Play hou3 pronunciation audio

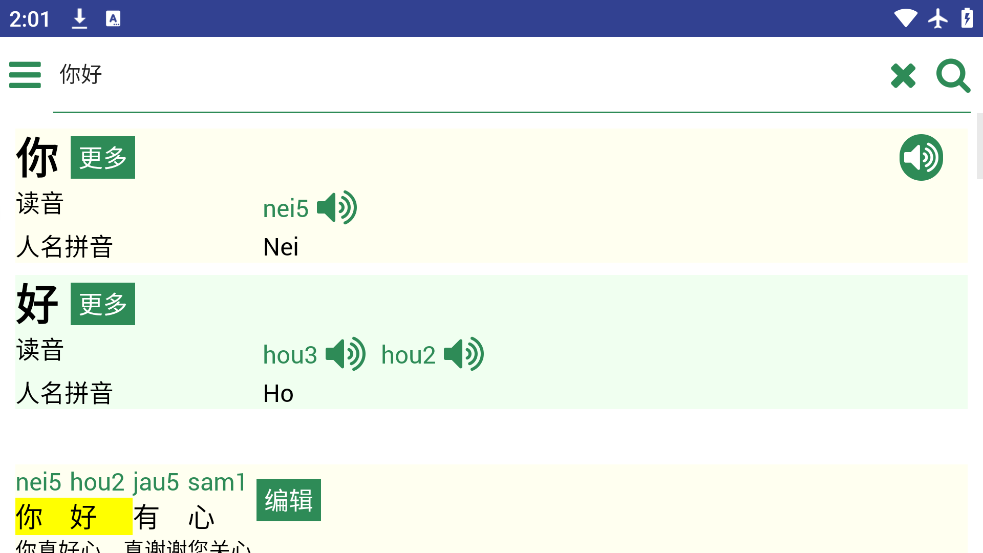click(x=346, y=354)
